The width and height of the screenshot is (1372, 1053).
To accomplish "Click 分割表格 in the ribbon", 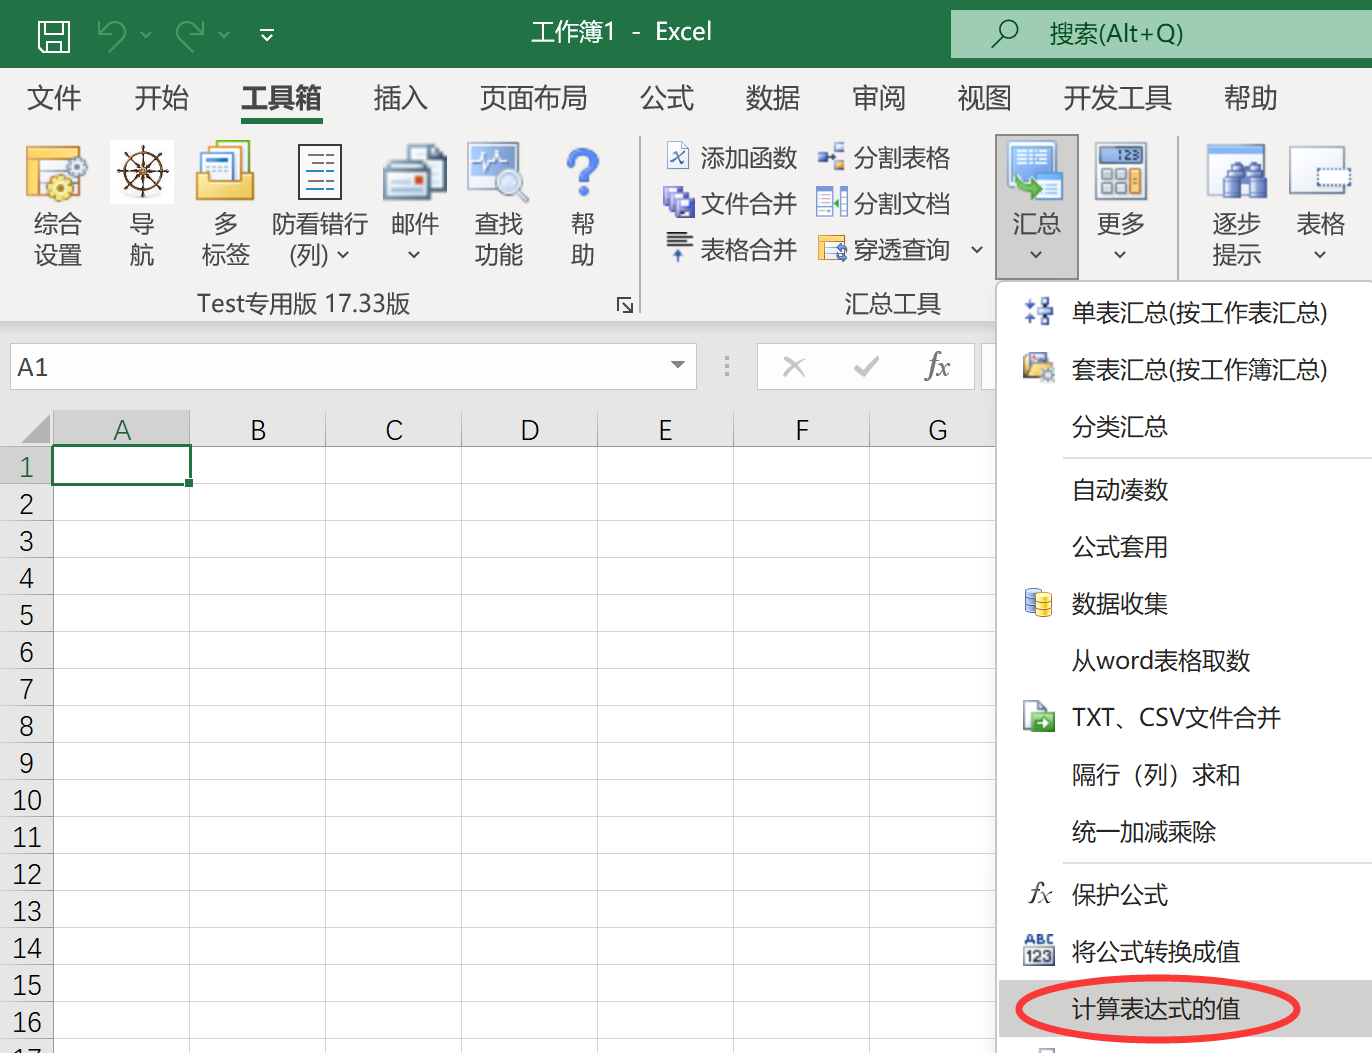I will tap(884, 158).
